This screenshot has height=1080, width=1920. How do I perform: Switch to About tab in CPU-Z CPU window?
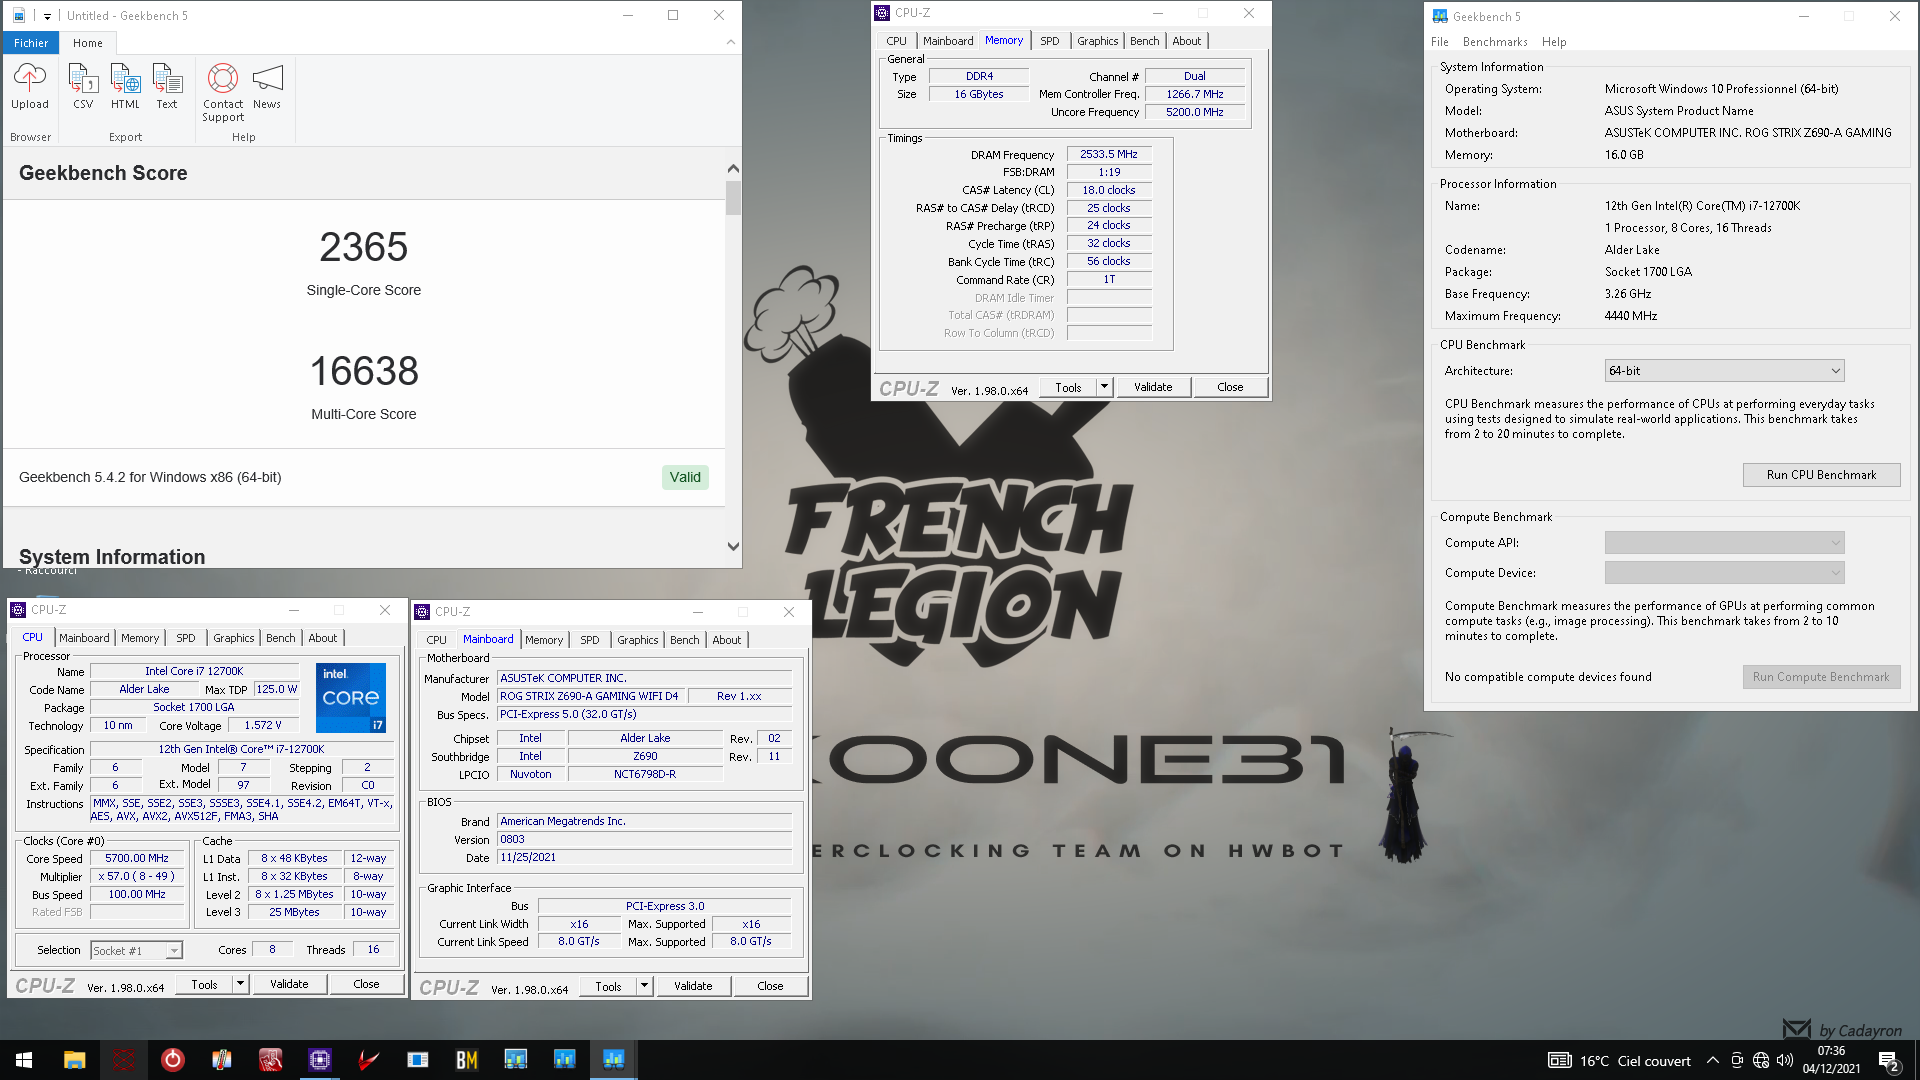(x=322, y=638)
